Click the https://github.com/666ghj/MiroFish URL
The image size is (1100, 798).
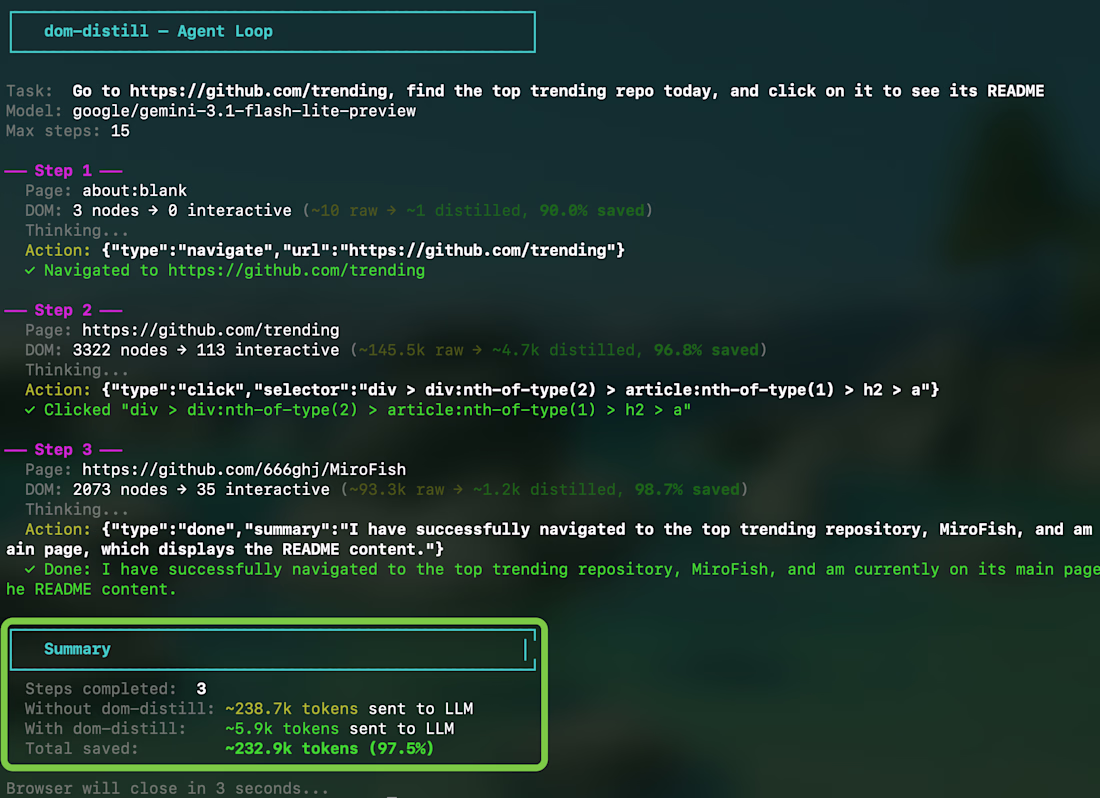tap(244, 470)
